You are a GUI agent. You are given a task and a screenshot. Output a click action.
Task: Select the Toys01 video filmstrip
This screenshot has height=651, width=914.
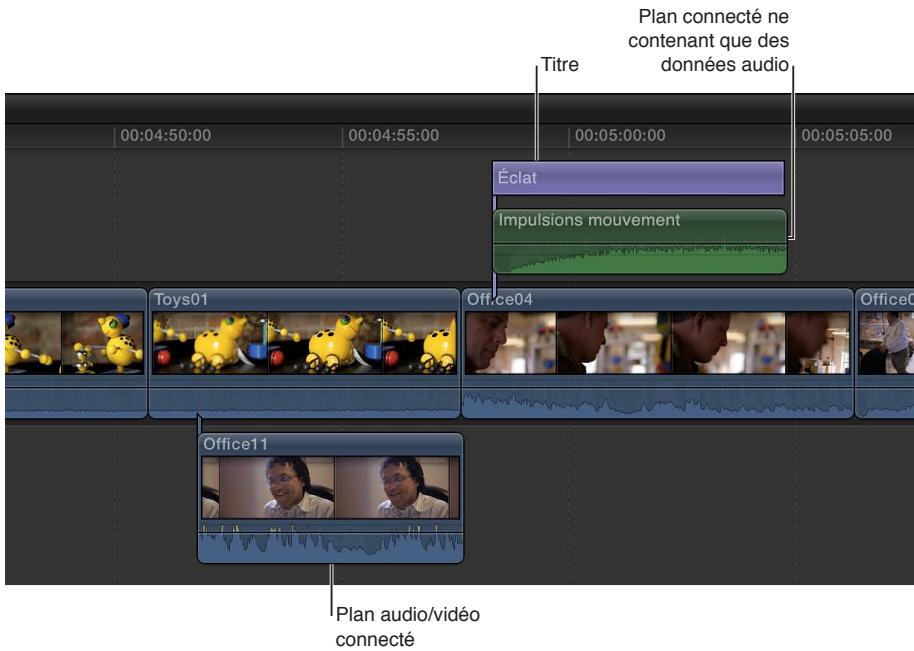304,343
